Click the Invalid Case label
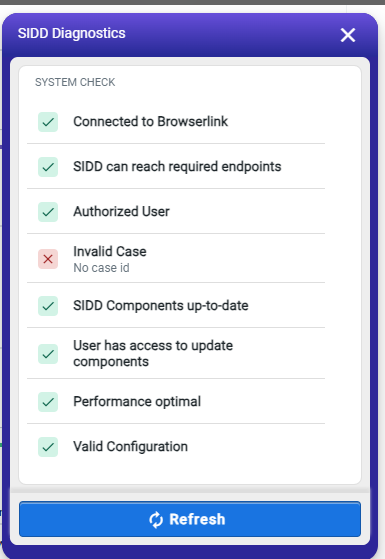The height and width of the screenshot is (559, 385). click(x=110, y=251)
